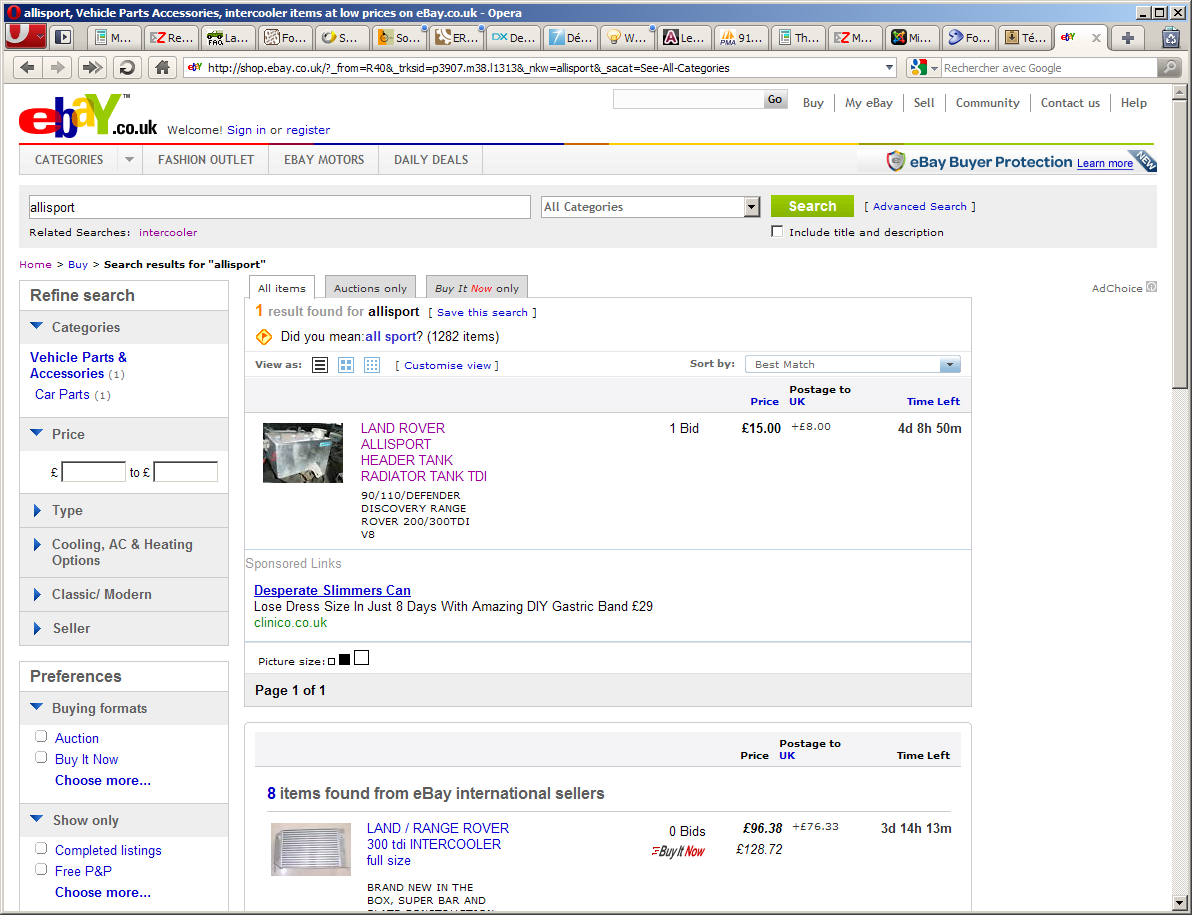This screenshot has height=915, width=1192.
Task: Click the closed tabs trash icon
Action: (x=1171, y=38)
